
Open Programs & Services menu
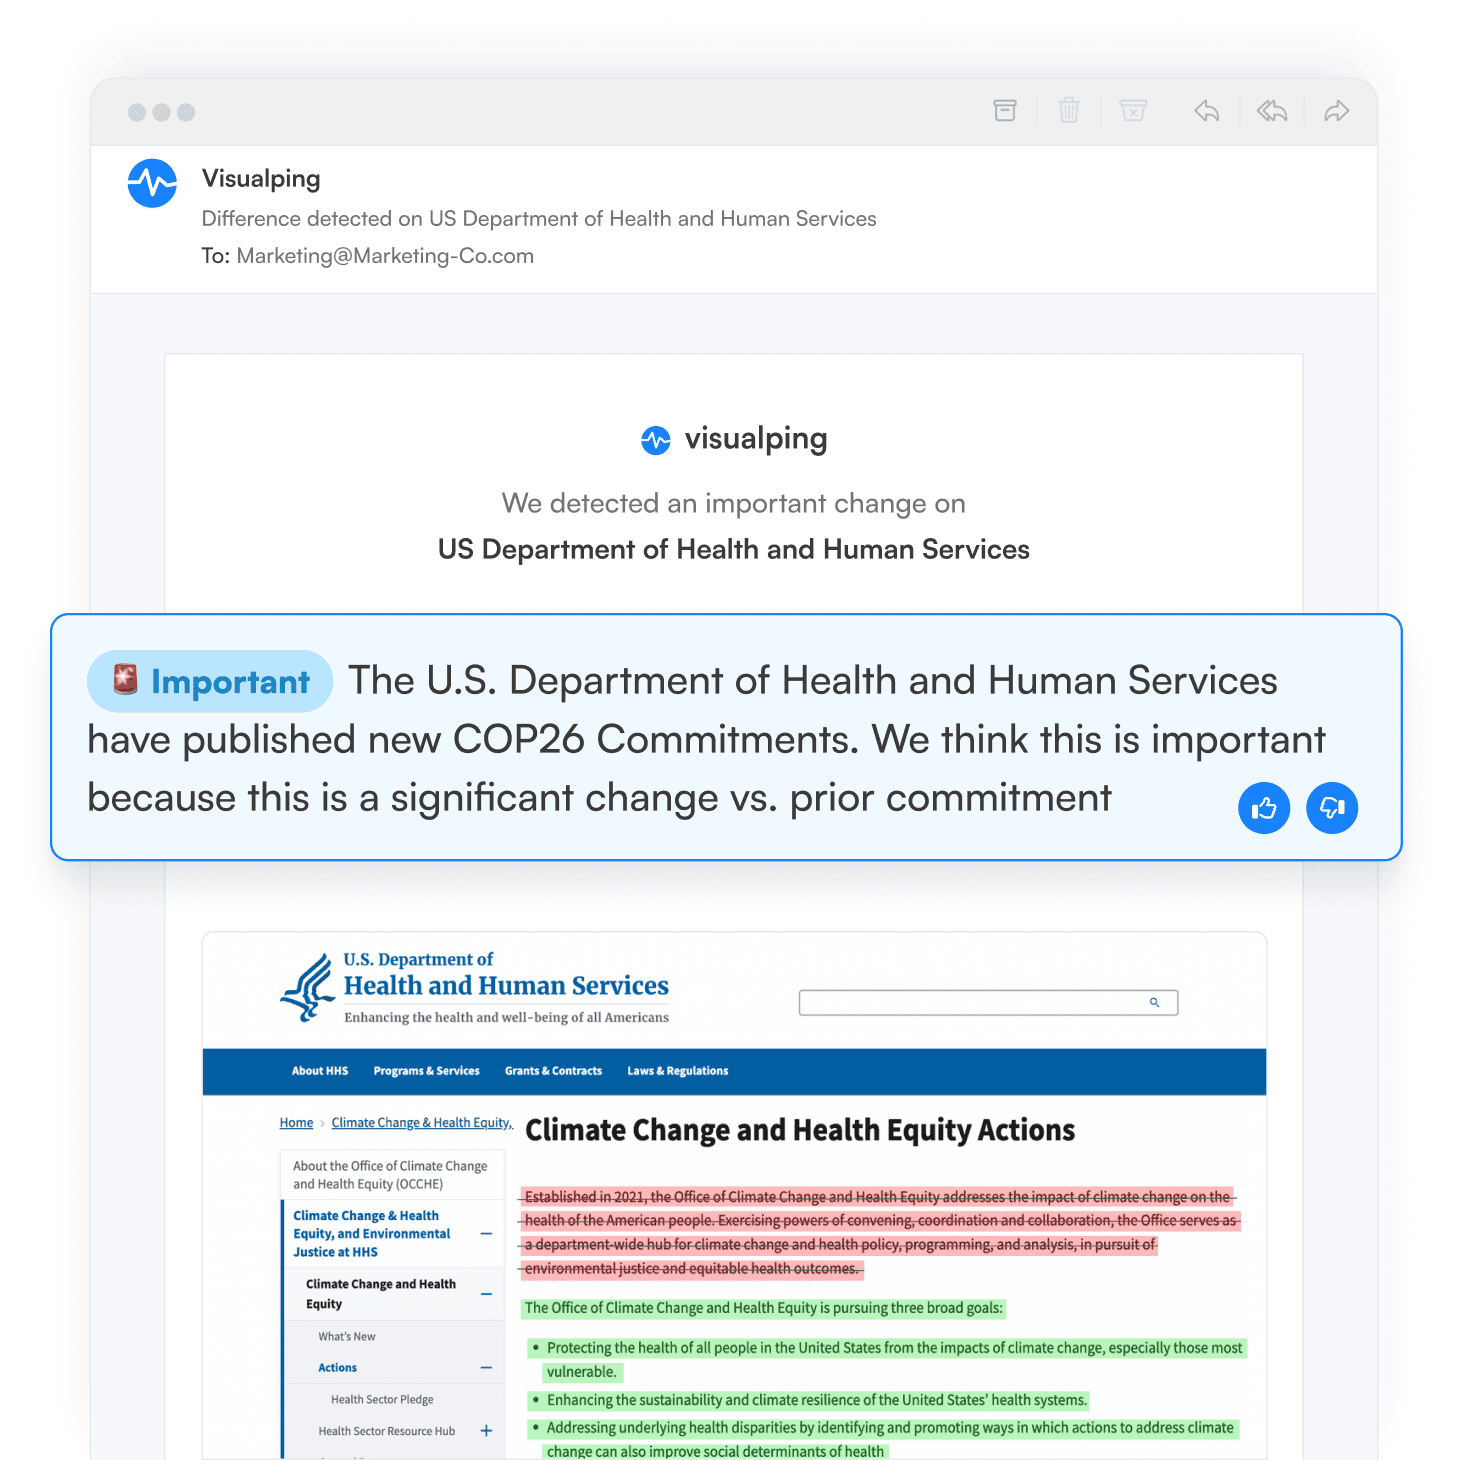point(427,1071)
